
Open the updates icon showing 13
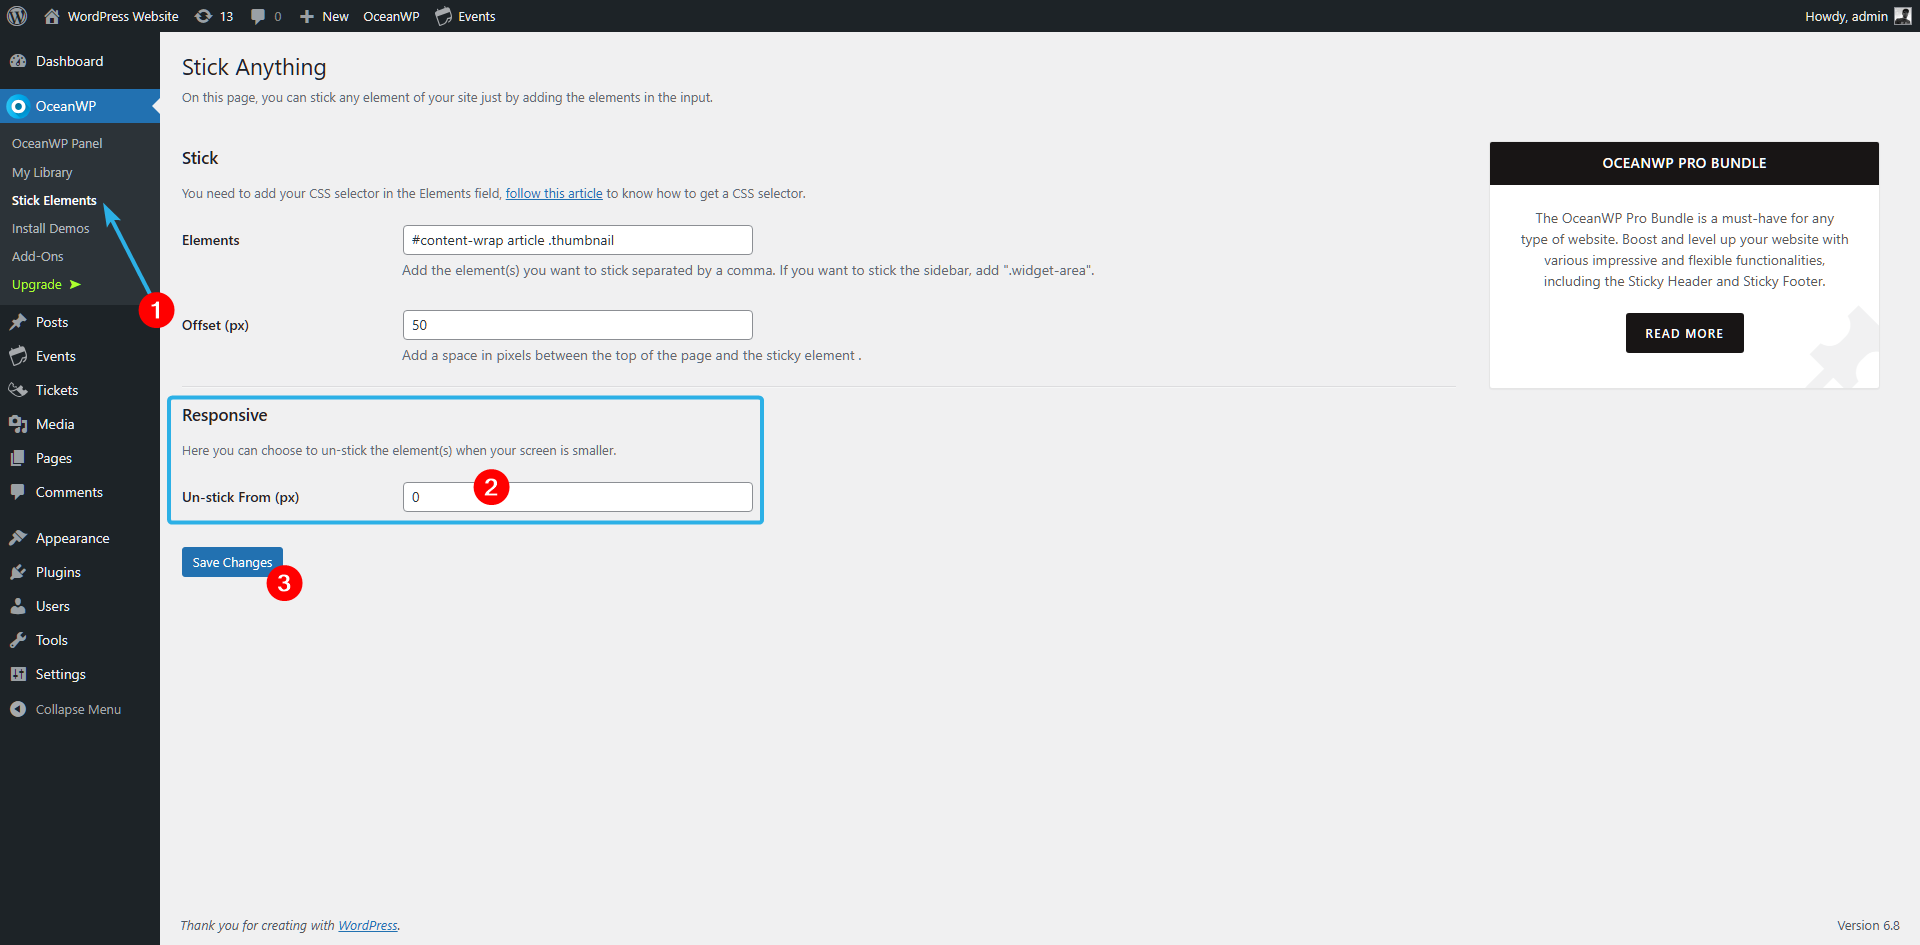pos(203,16)
